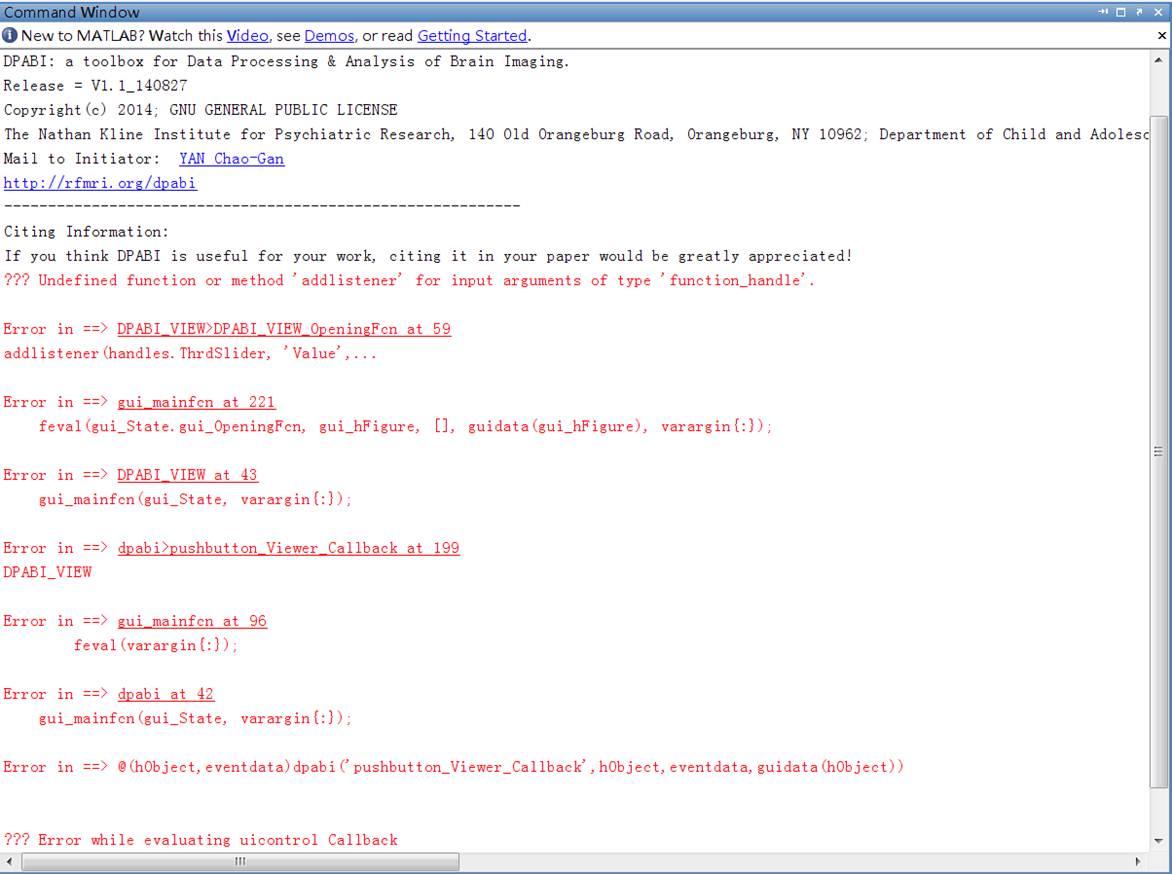
Task: Click the horizontal scrollbar right arrow
Action: click(1138, 861)
